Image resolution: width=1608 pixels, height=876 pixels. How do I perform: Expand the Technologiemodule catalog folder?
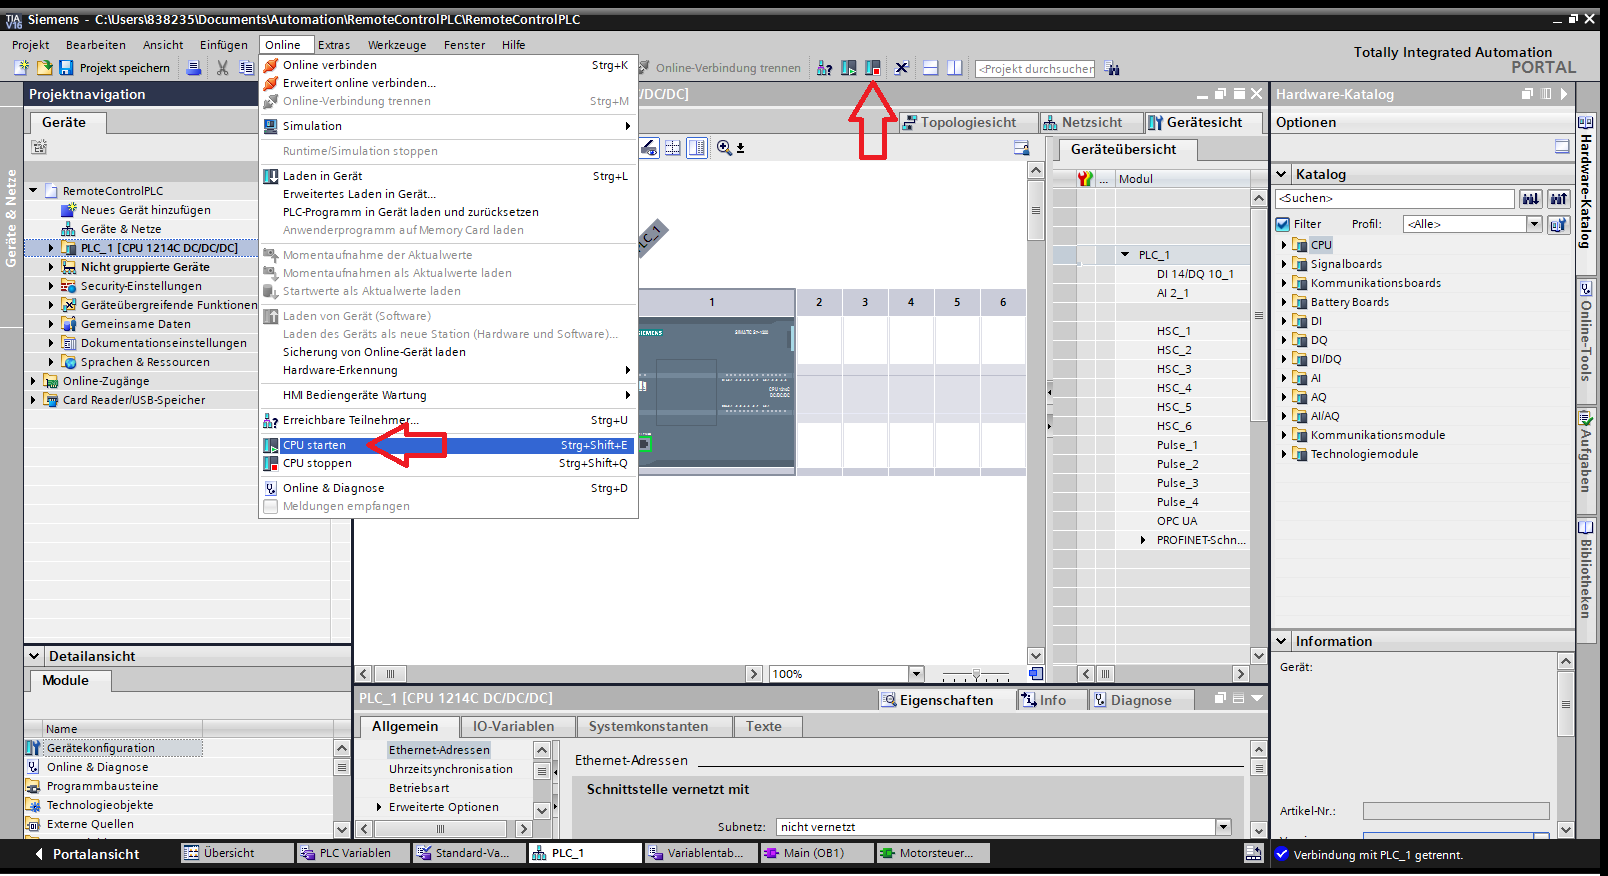click(x=1284, y=454)
